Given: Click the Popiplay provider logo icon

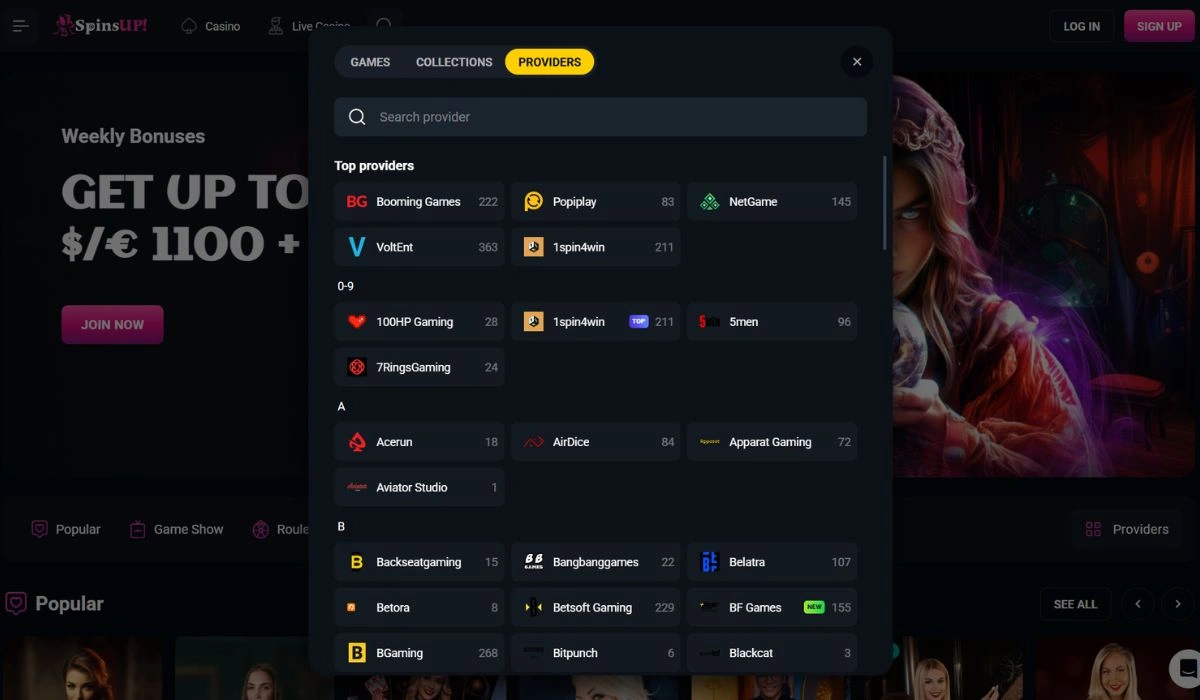Looking at the screenshot, I should point(534,202).
